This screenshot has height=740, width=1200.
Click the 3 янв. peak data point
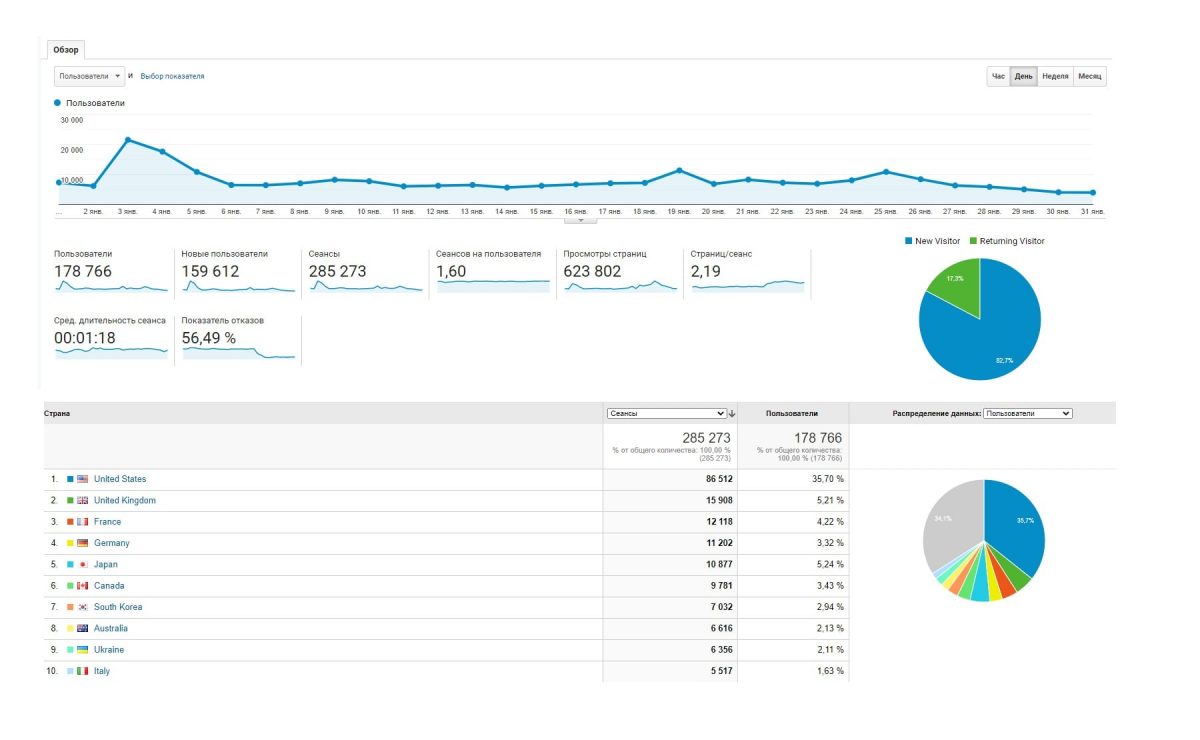pyautogui.click(x=127, y=140)
